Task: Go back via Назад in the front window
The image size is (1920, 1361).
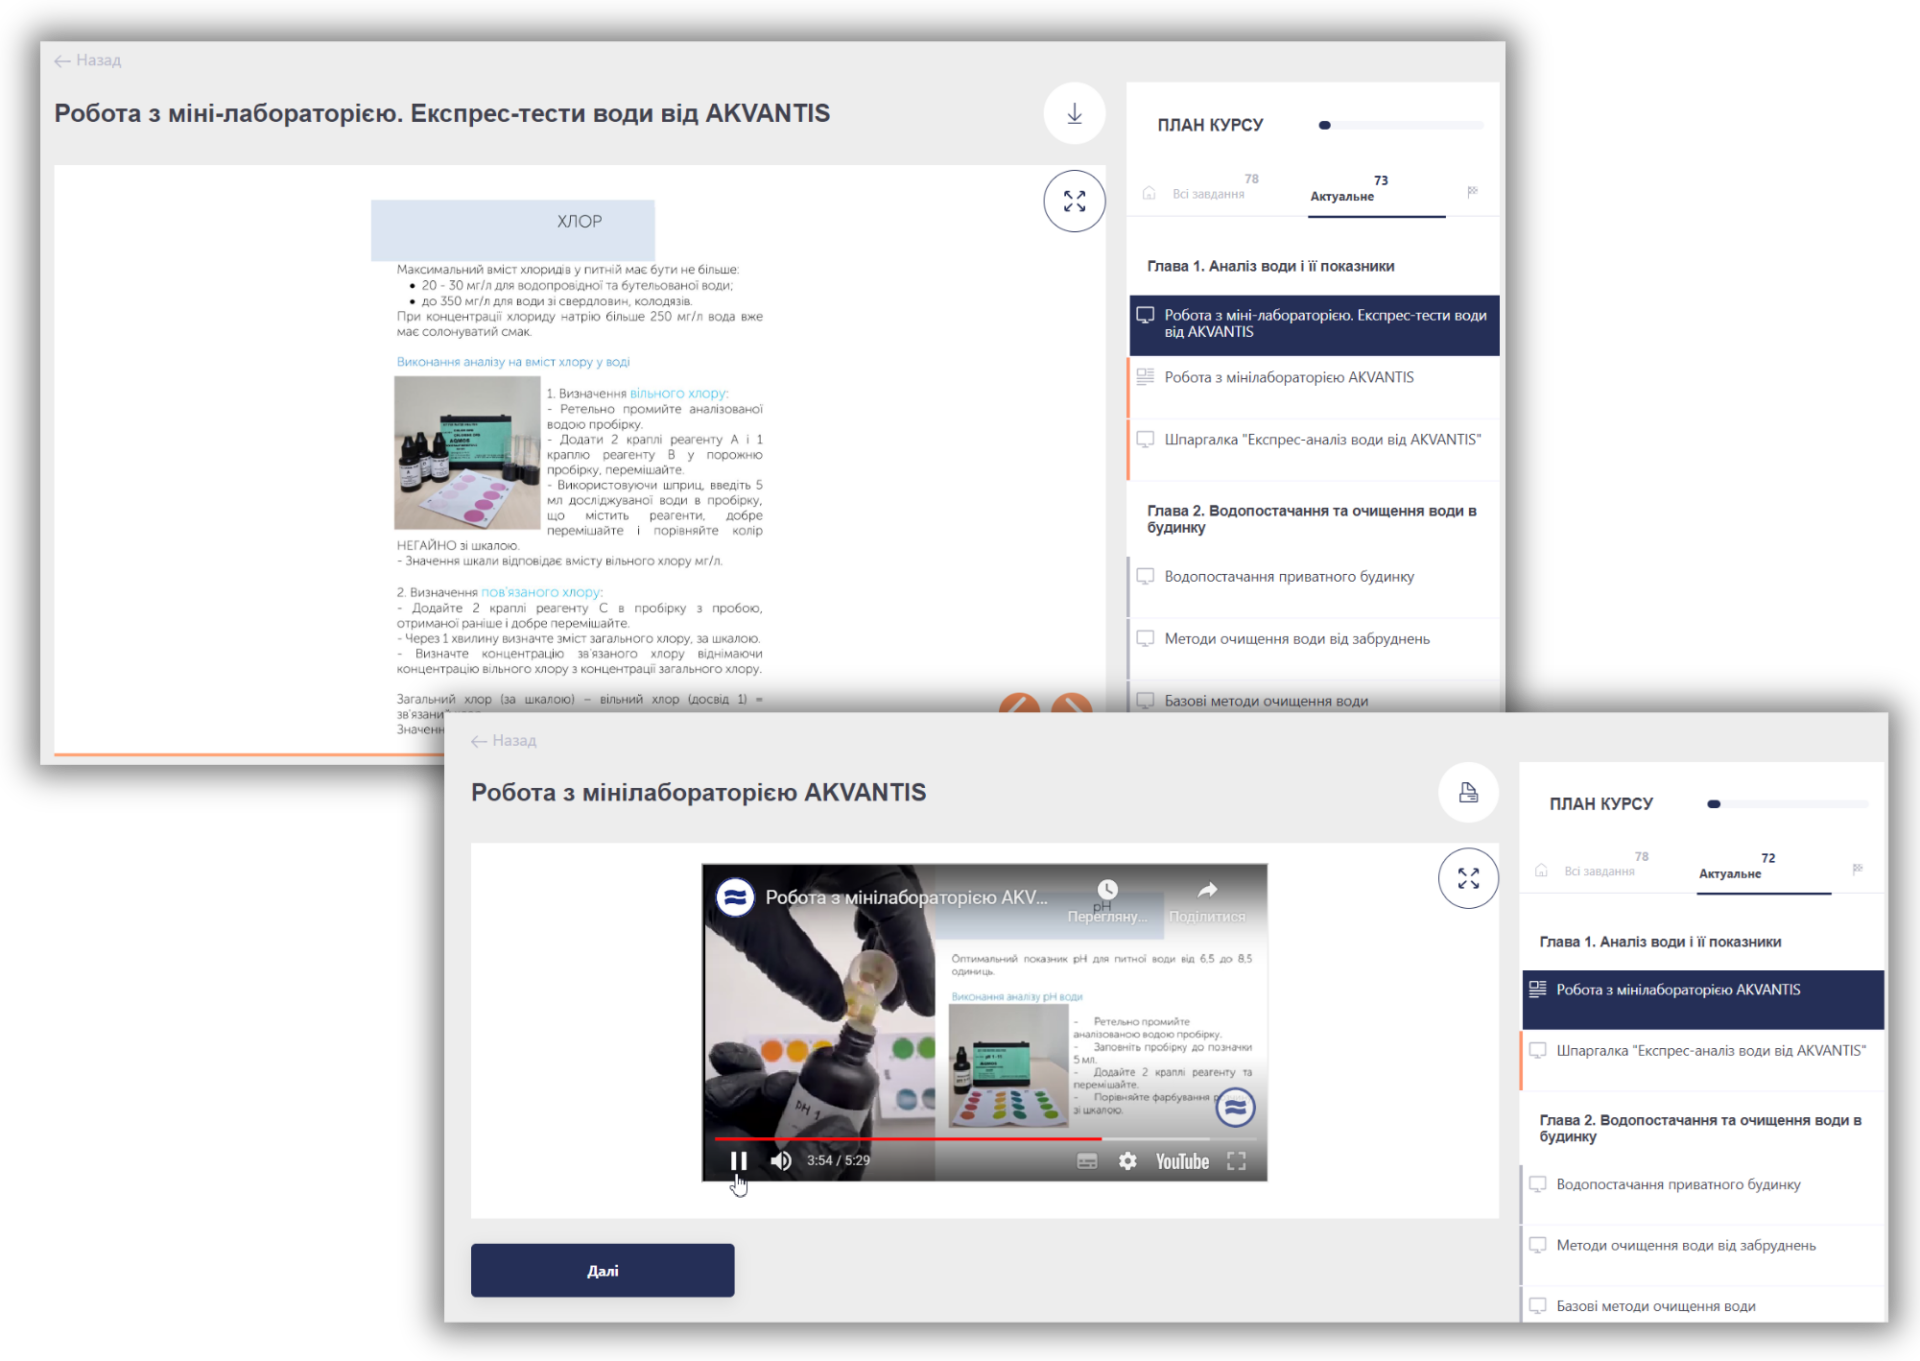Action: [x=504, y=741]
